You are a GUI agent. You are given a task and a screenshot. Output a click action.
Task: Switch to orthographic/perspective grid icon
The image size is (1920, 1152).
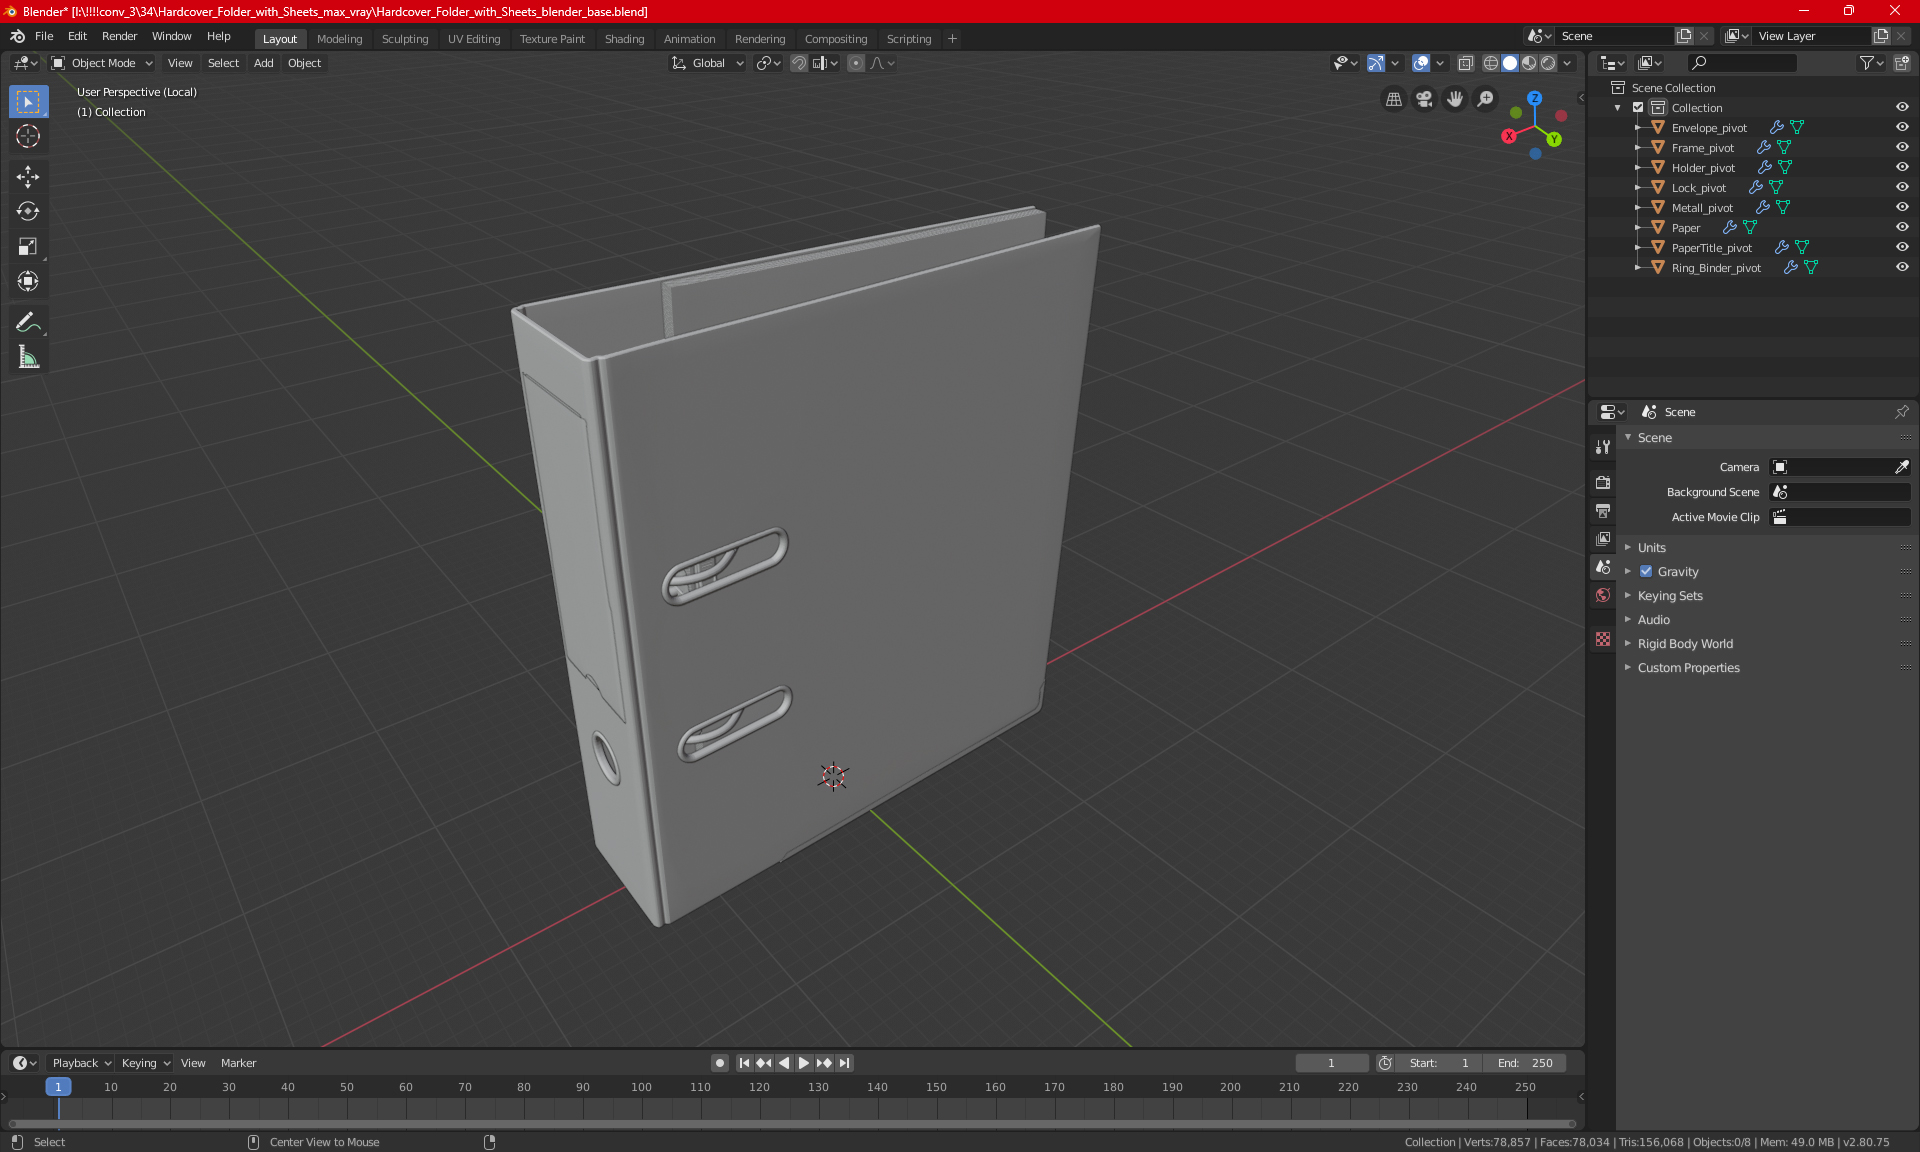click(x=1393, y=99)
